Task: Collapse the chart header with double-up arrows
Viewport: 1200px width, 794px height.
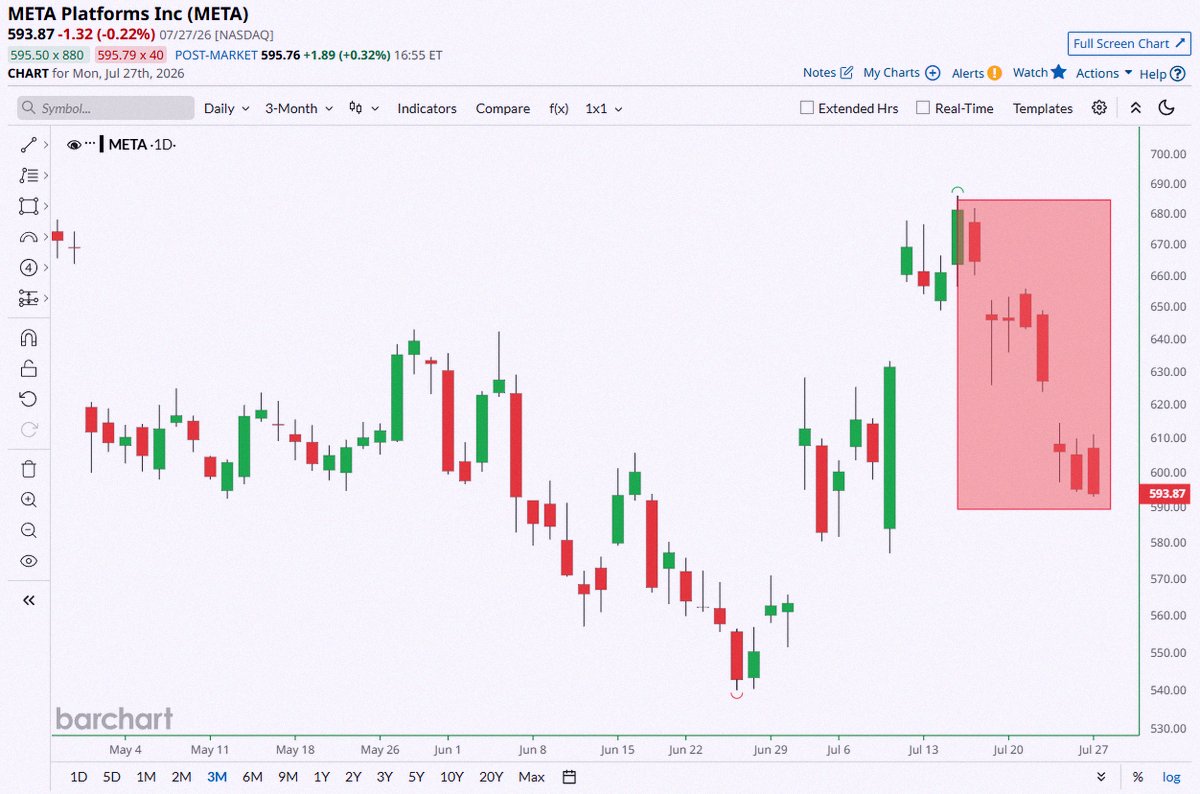Action: (1135, 108)
